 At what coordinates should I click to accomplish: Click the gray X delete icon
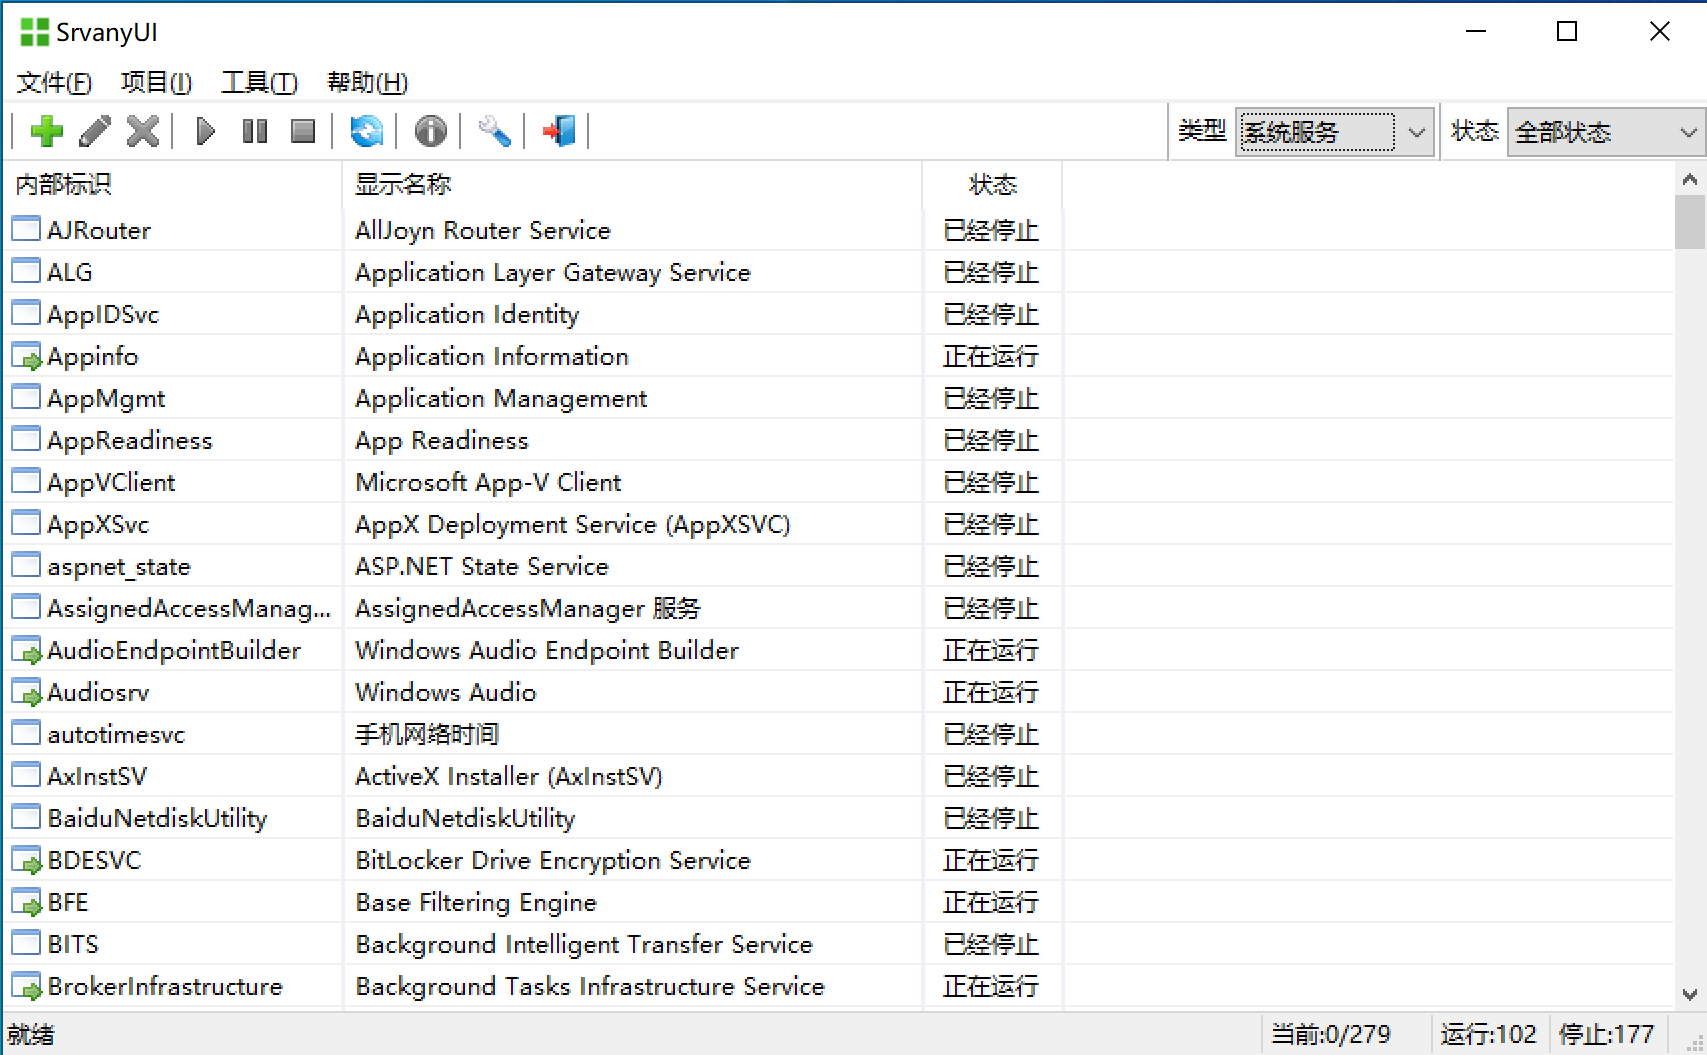point(143,131)
